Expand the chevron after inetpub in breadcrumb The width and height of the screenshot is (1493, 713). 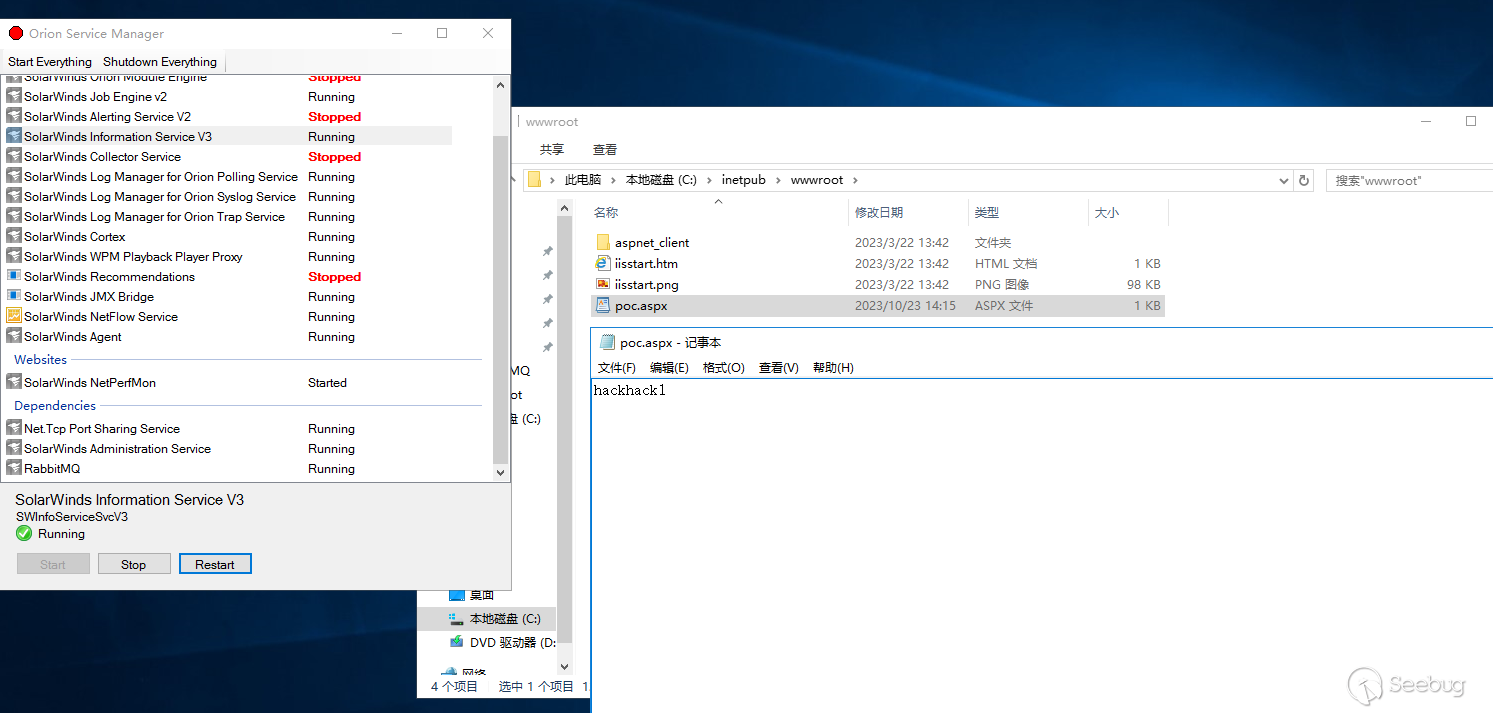778,181
